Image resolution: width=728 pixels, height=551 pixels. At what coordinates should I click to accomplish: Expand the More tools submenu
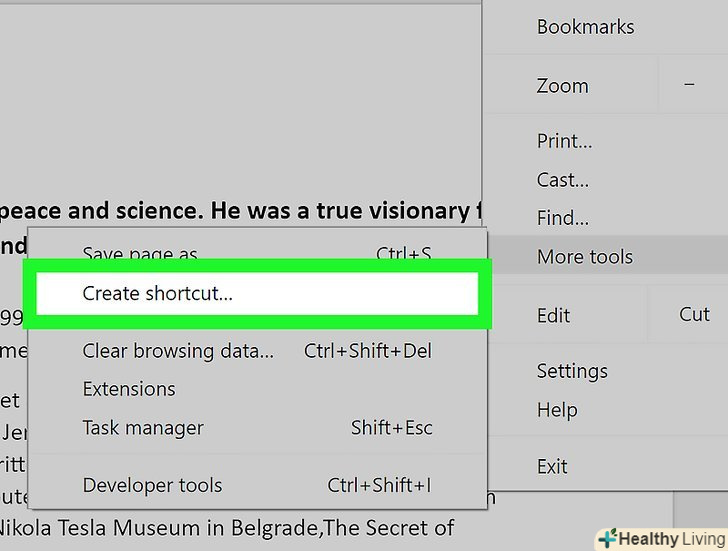click(585, 257)
